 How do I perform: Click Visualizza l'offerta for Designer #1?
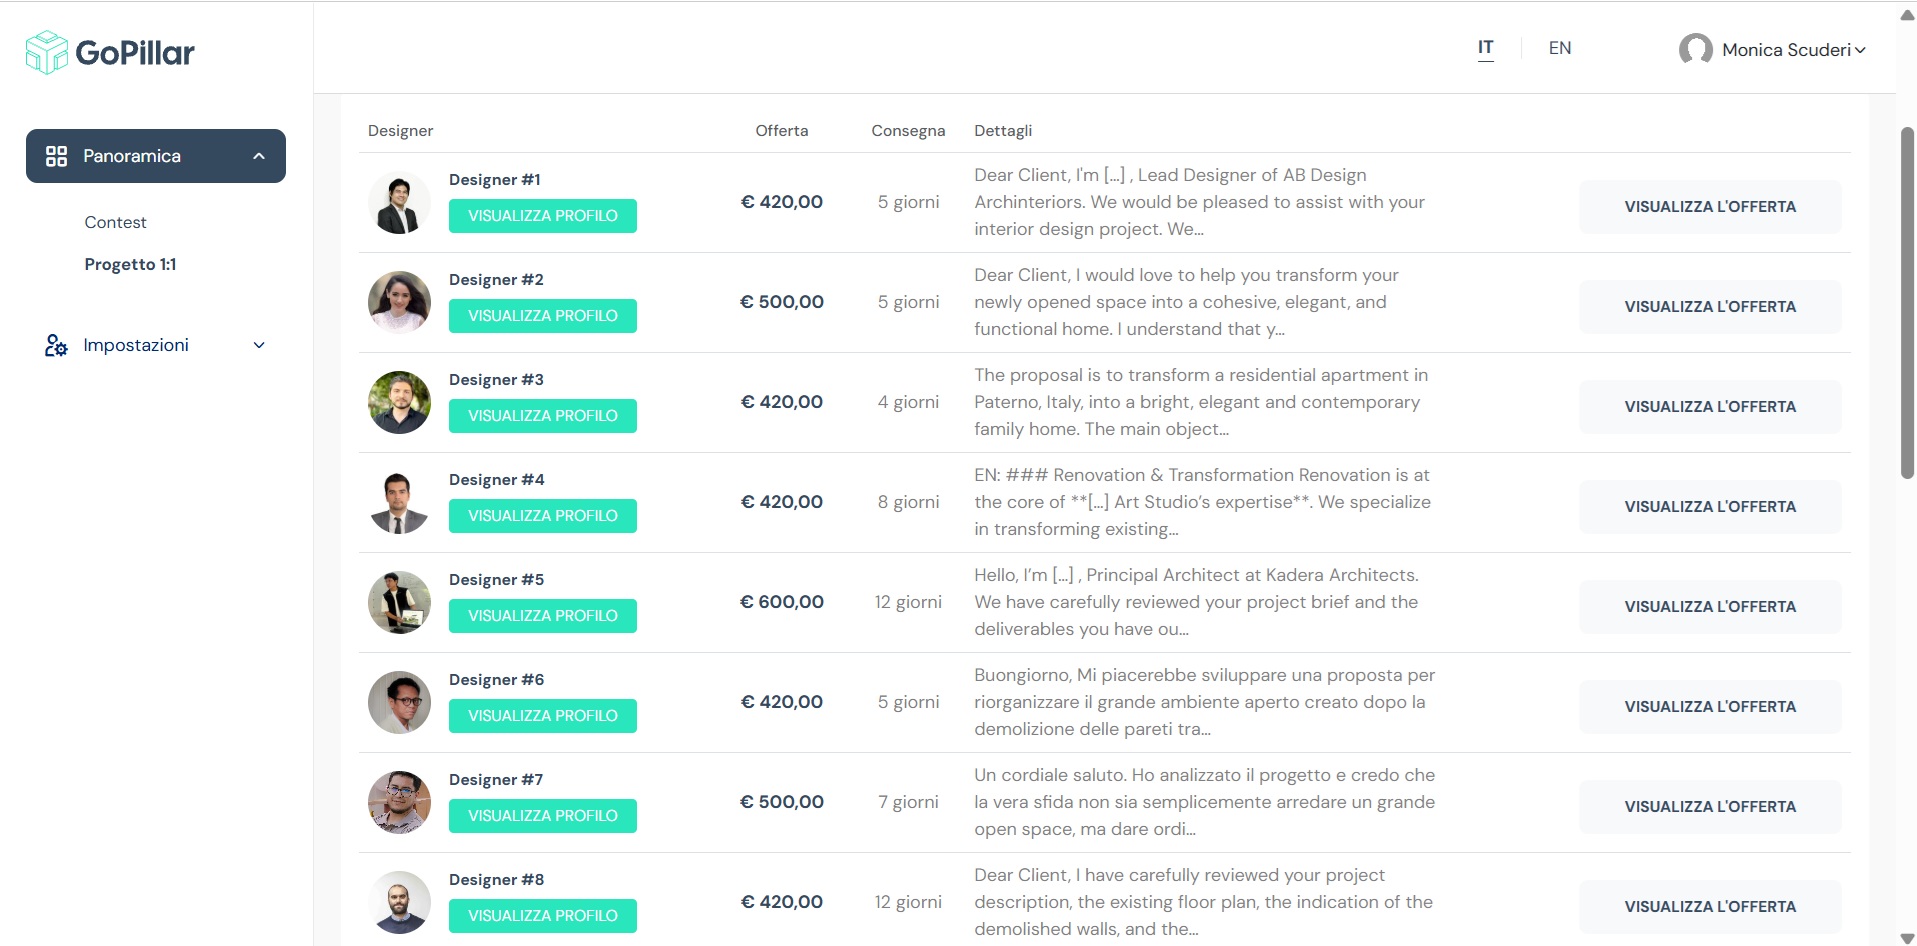(x=1710, y=207)
